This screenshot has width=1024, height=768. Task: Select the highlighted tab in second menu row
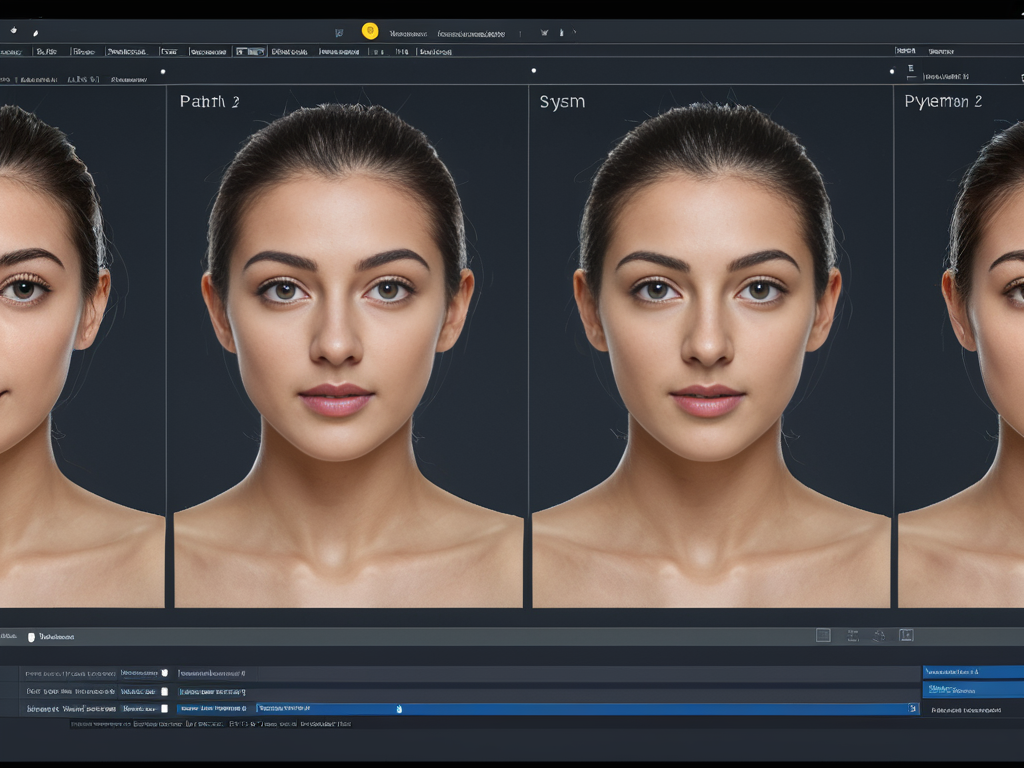[x=250, y=51]
